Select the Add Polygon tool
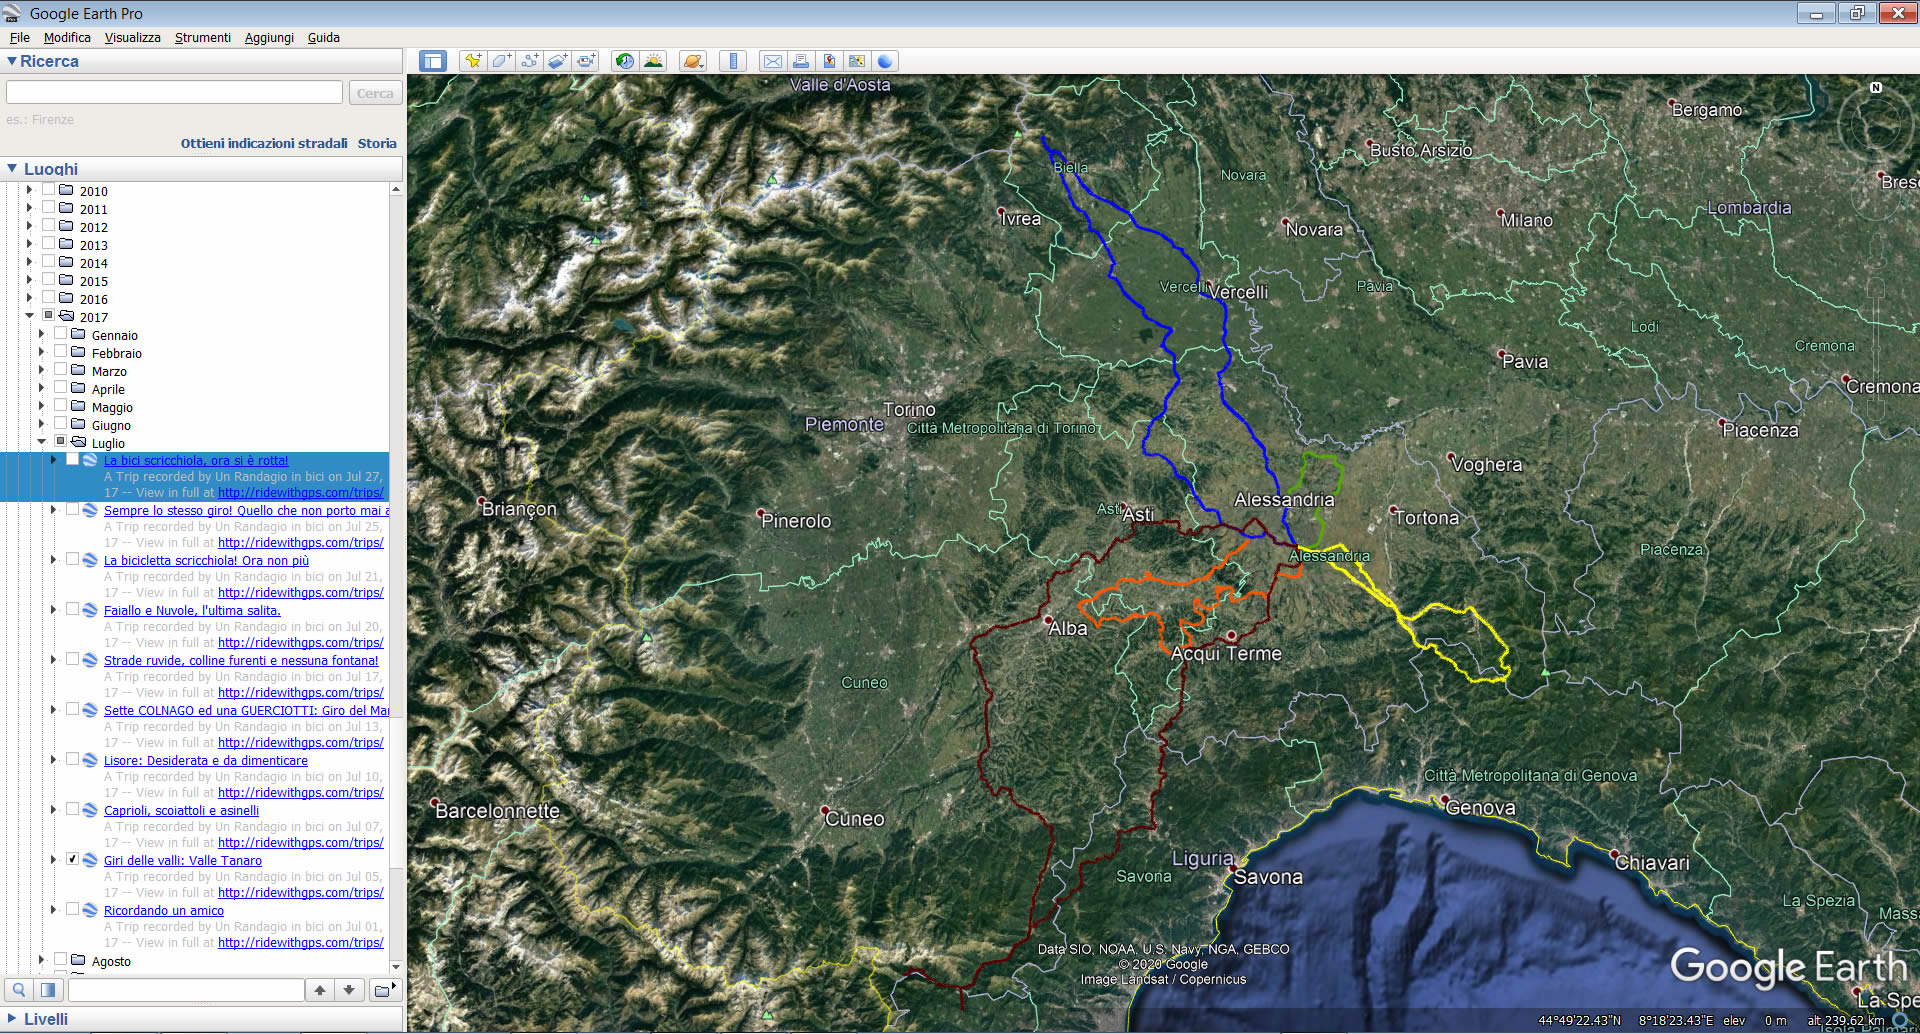Image resolution: width=1920 pixels, height=1034 pixels. click(501, 61)
